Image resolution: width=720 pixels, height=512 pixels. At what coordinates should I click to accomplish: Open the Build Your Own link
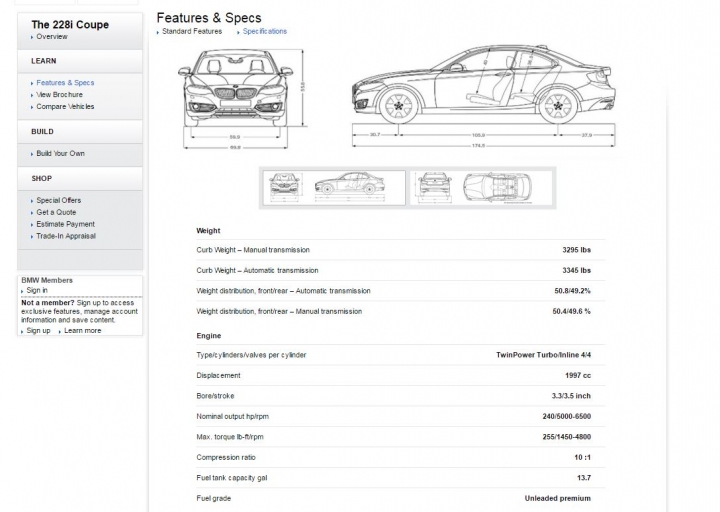(x=60, y=153)
